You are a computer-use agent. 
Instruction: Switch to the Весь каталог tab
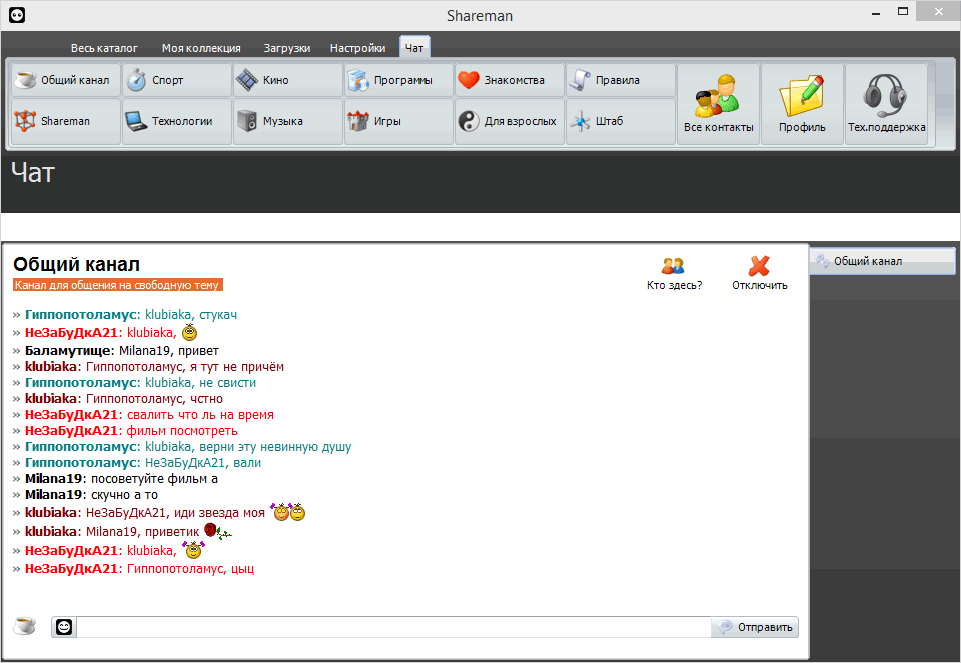pos(104,48)
